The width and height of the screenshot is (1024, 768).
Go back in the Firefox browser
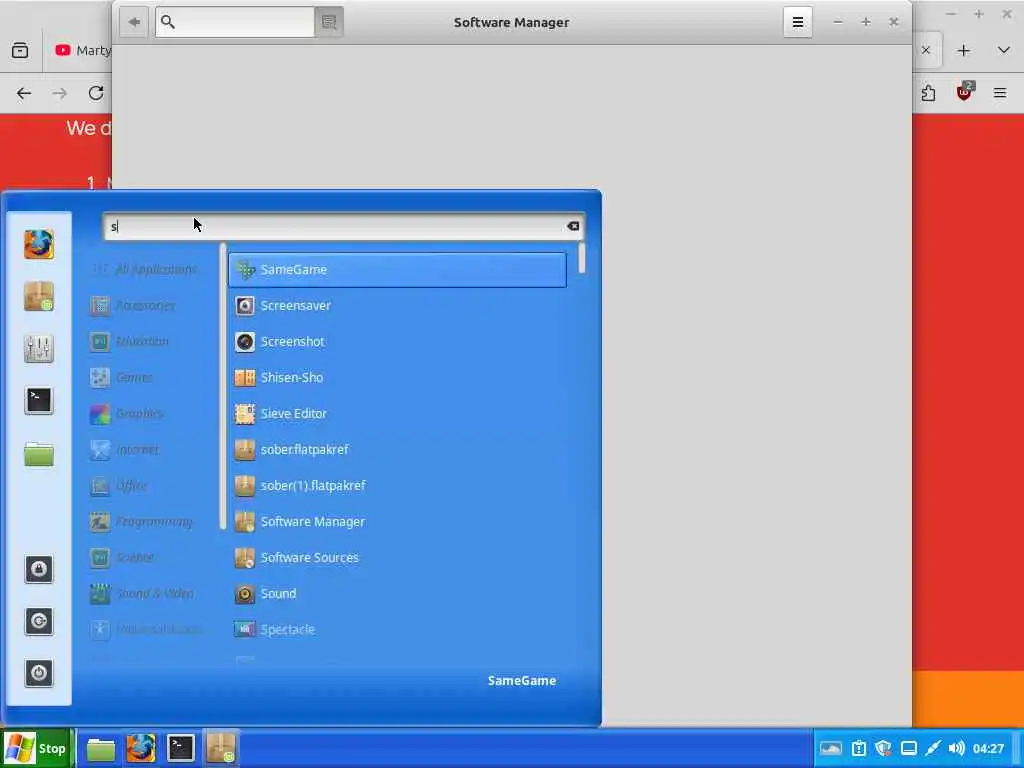[x=24, y=93]
